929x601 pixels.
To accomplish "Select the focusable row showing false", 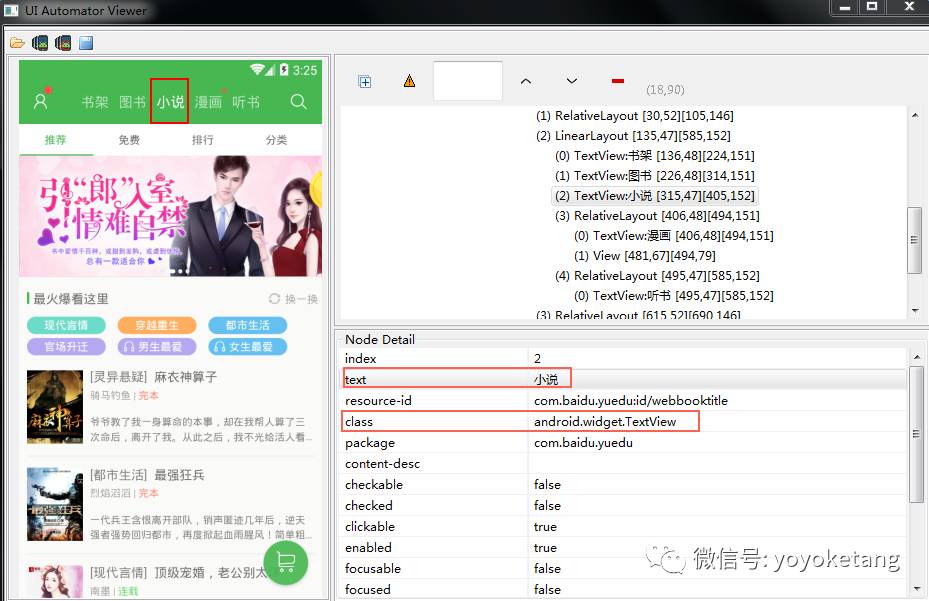I will pos(623,568).
